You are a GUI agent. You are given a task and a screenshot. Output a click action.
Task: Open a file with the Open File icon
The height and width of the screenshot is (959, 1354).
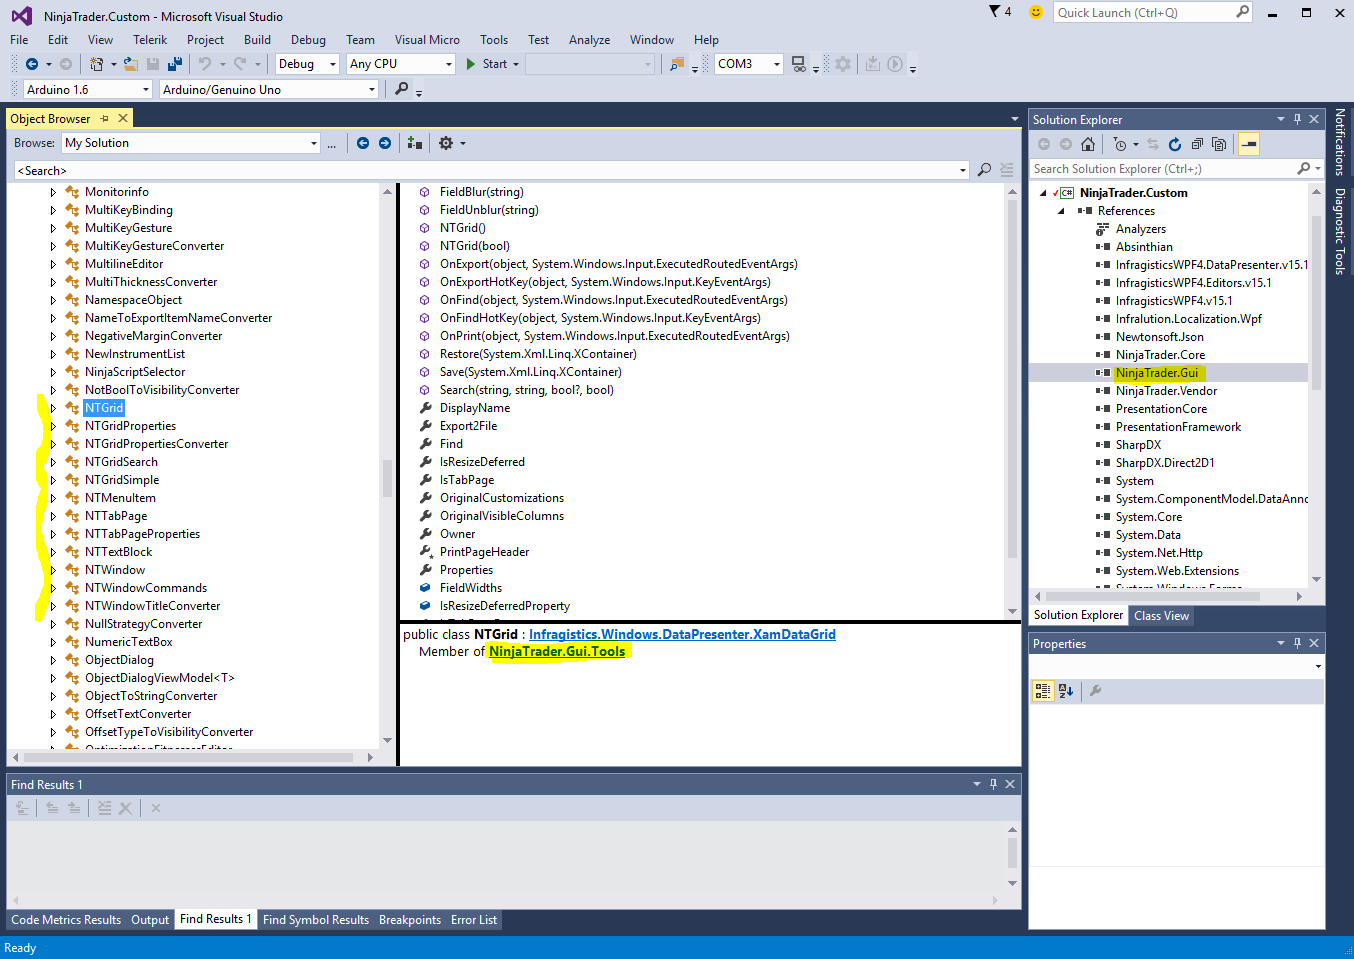[x=131, y=64]
